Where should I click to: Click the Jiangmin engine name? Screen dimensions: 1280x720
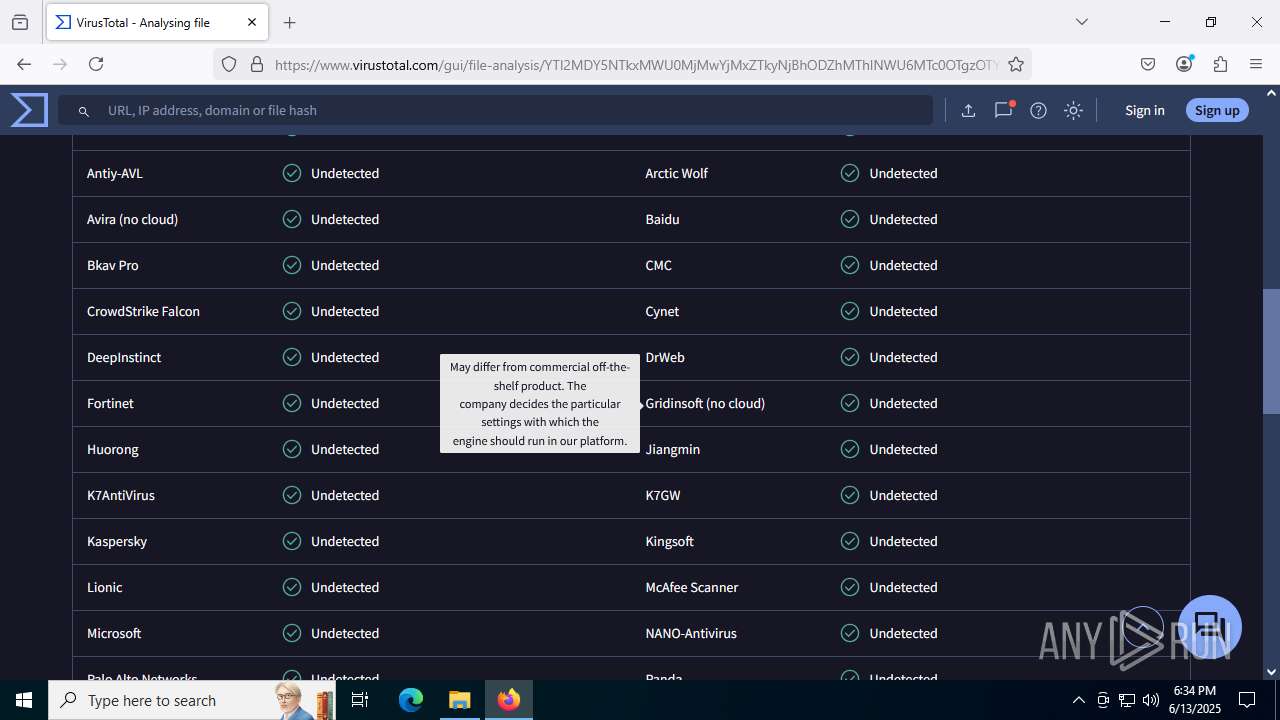click(x=672, y=449)
